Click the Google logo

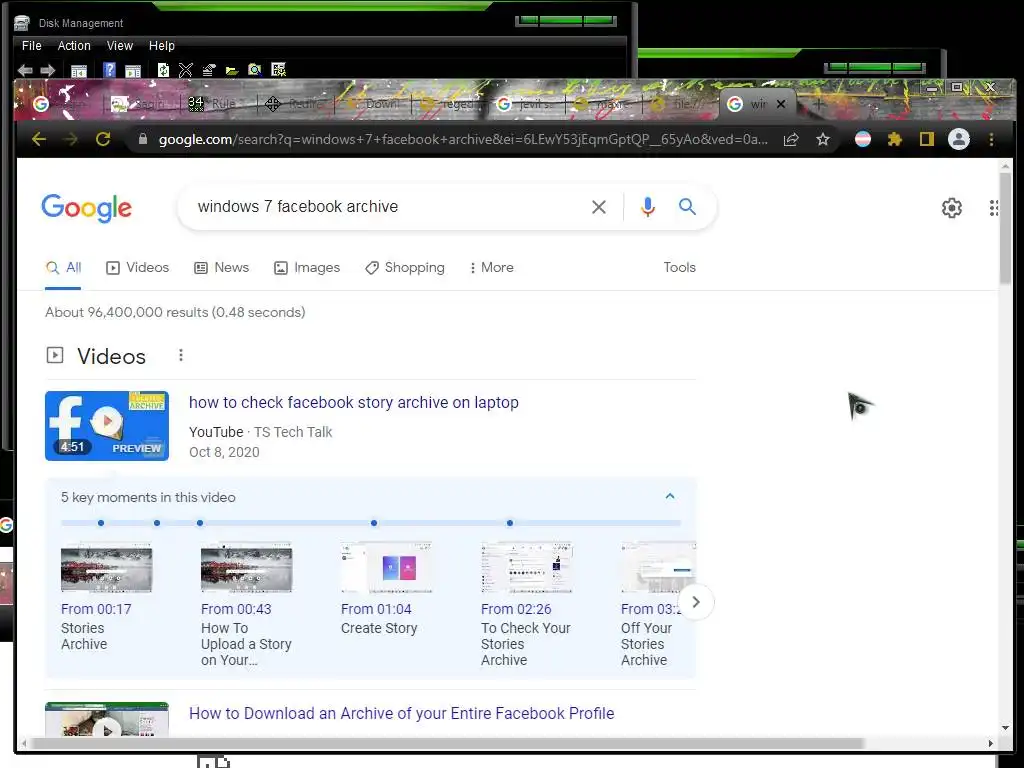pyautogui.click(x=86, y=208)
